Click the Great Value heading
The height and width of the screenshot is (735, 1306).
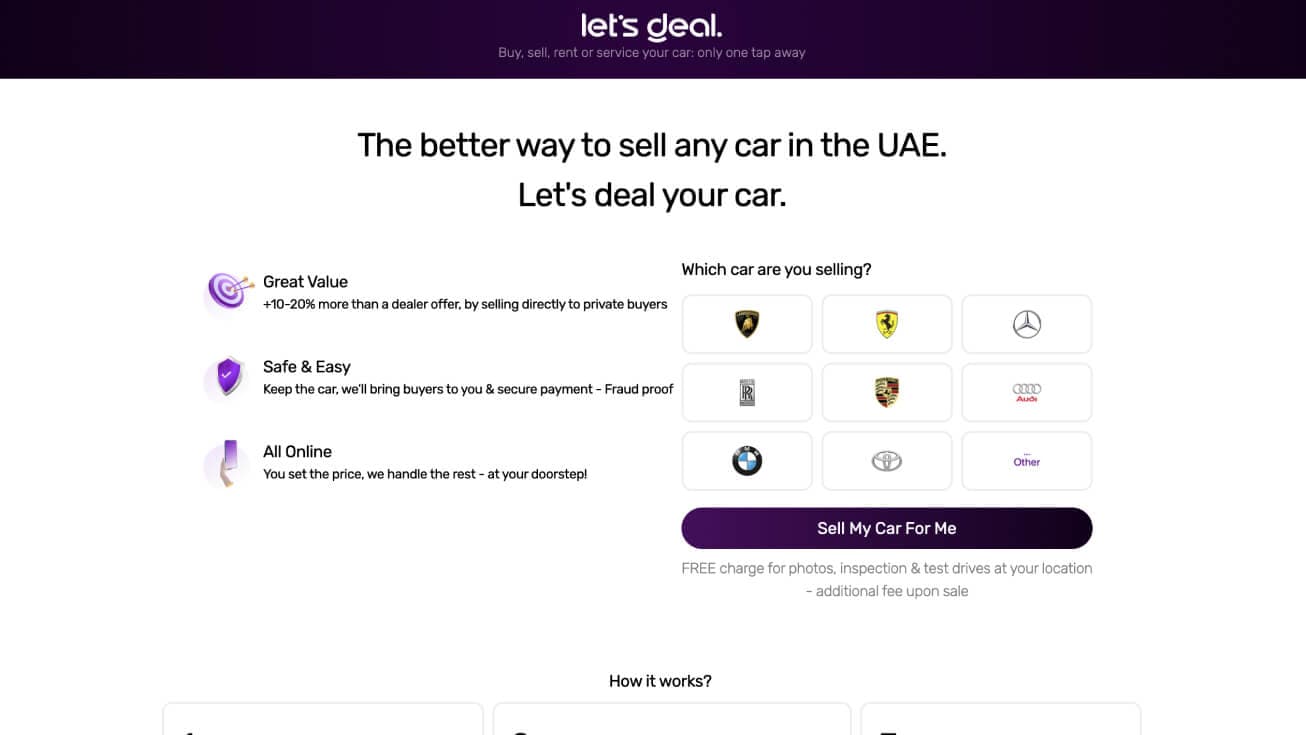tap(305, 282)
